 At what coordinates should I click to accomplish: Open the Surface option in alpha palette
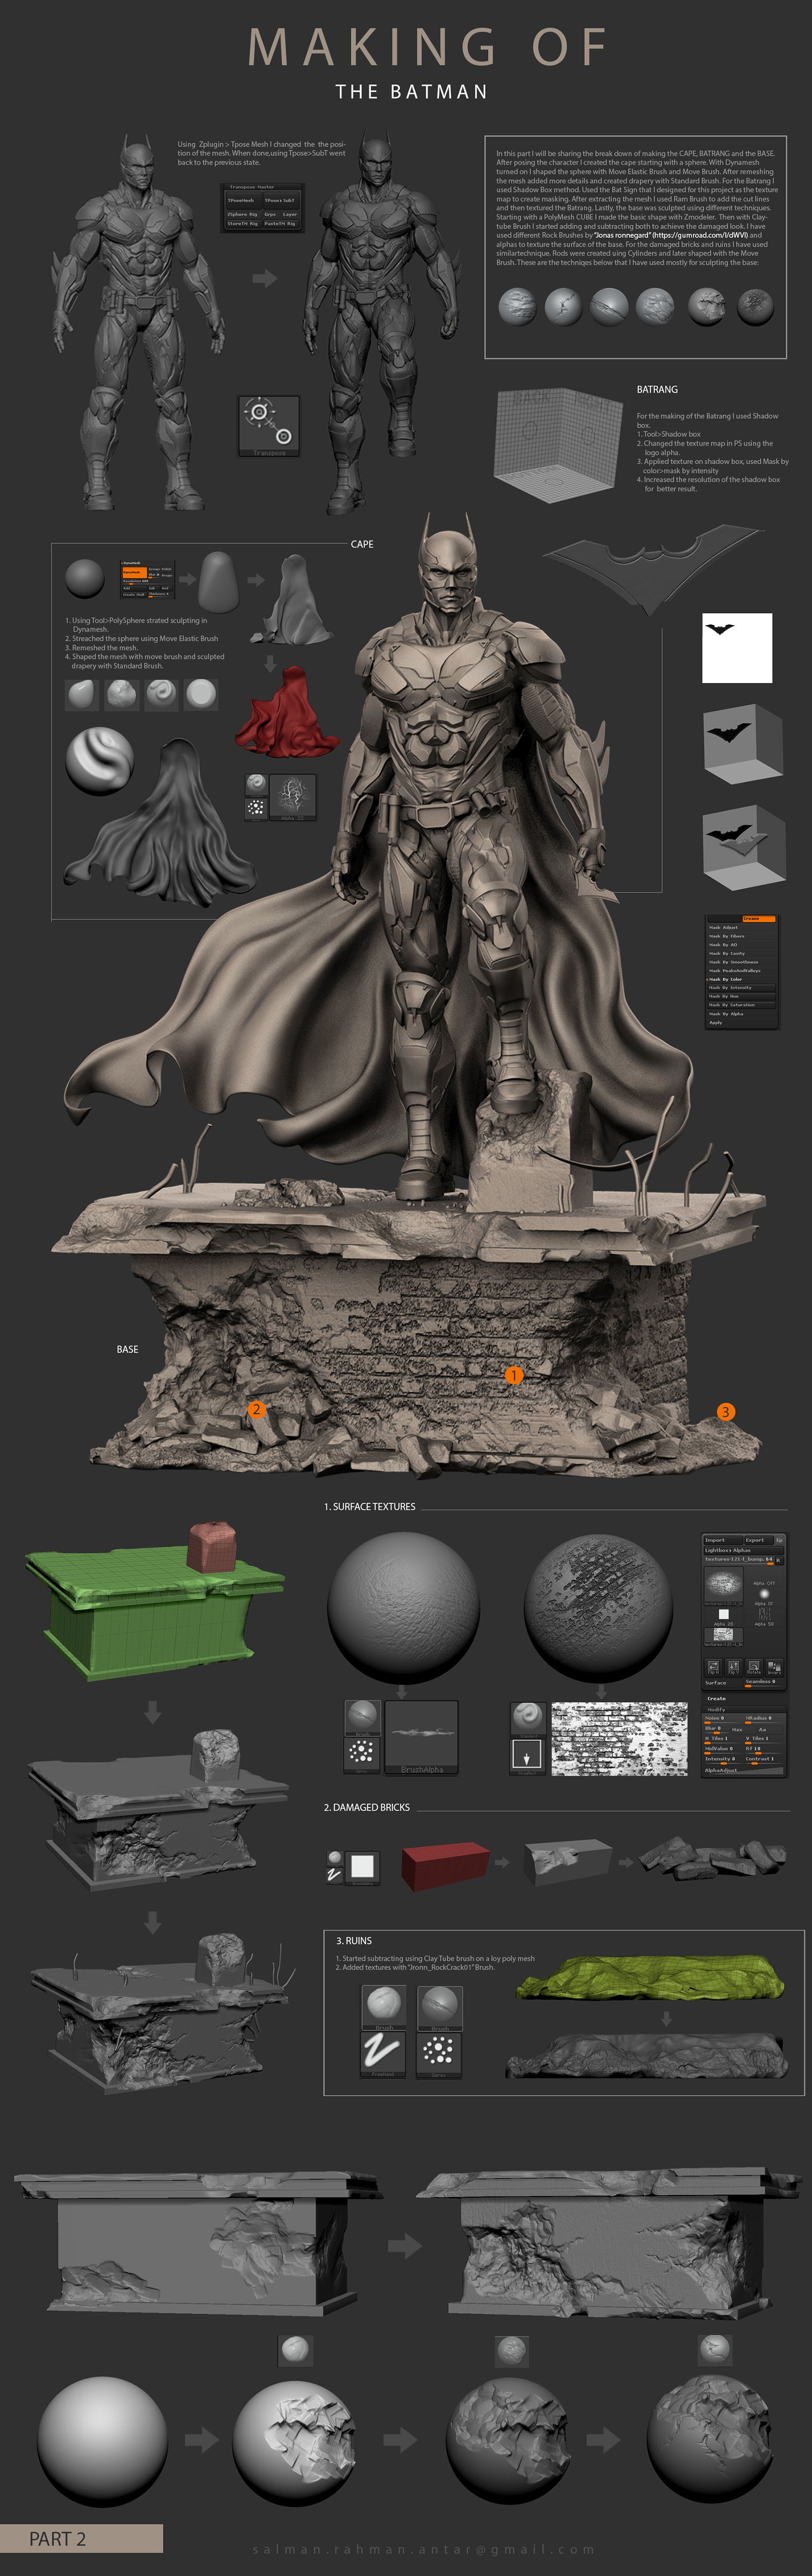click(x=724, y=1683)
